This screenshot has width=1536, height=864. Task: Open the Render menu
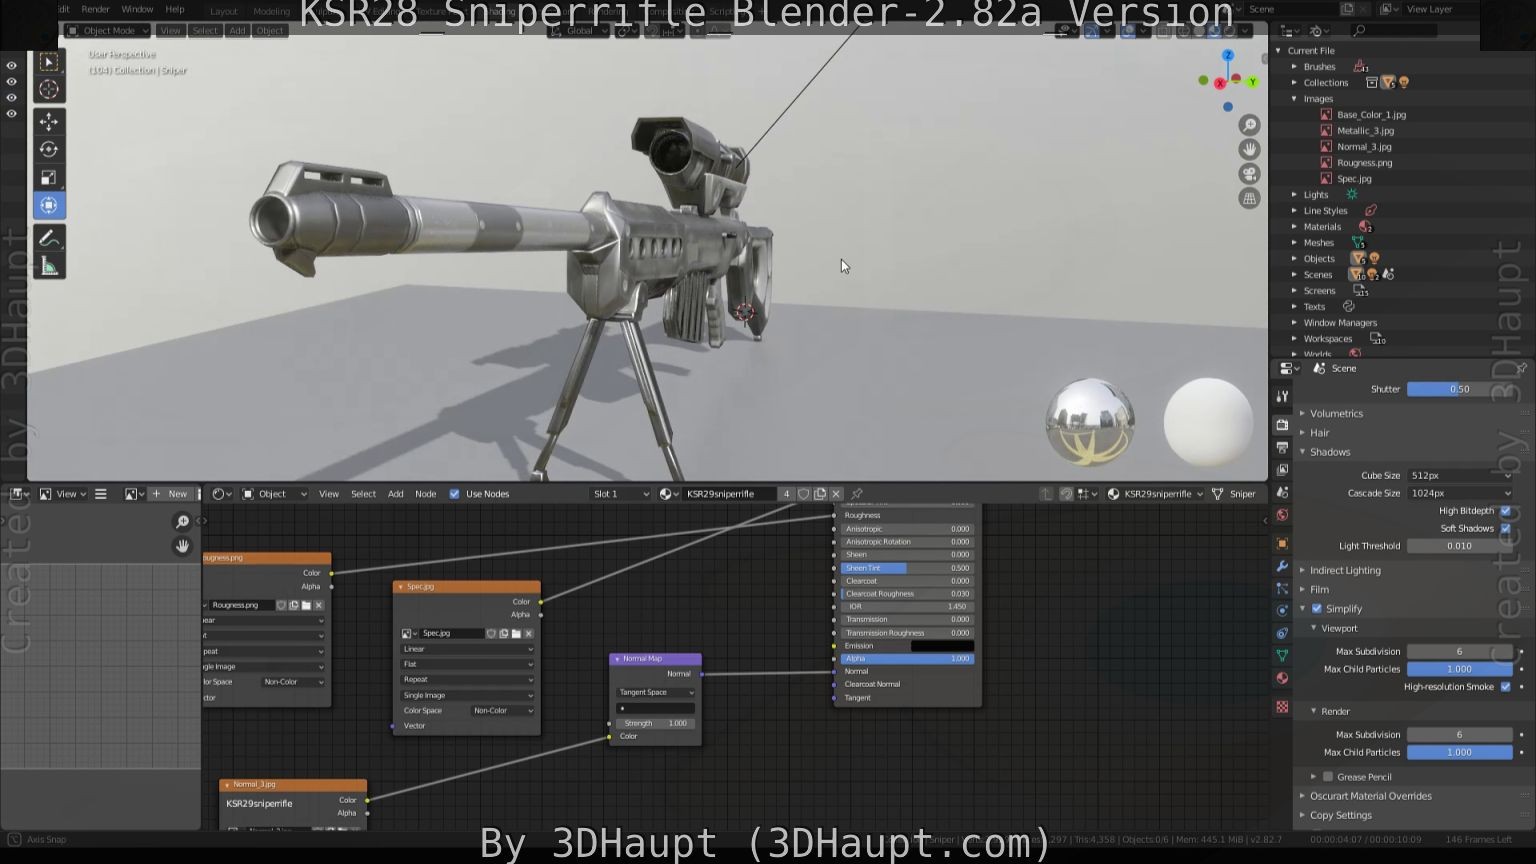click(95, 9)
